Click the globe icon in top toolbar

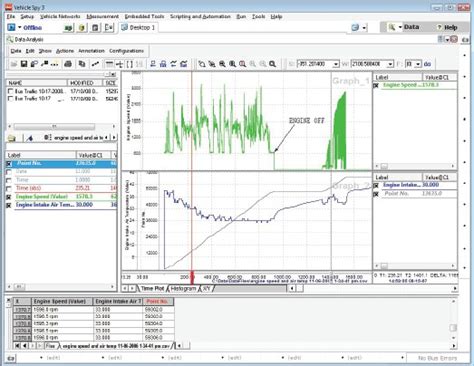click(355, 28)
